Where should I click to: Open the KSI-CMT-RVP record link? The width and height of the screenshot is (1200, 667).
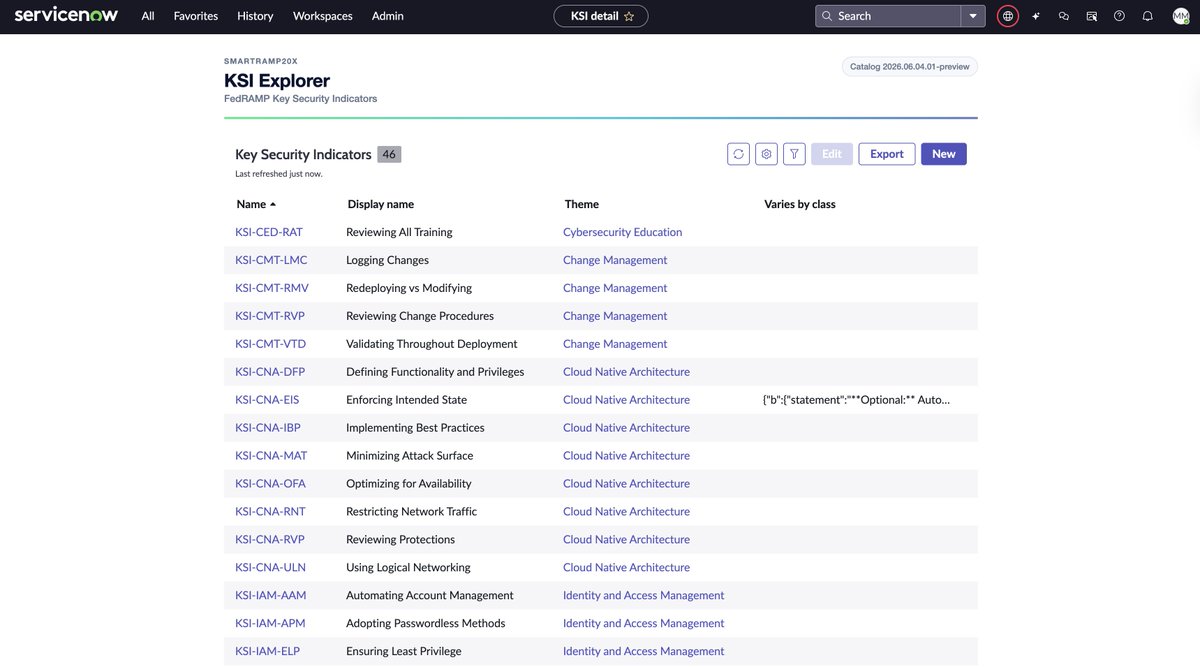[270, 316]
